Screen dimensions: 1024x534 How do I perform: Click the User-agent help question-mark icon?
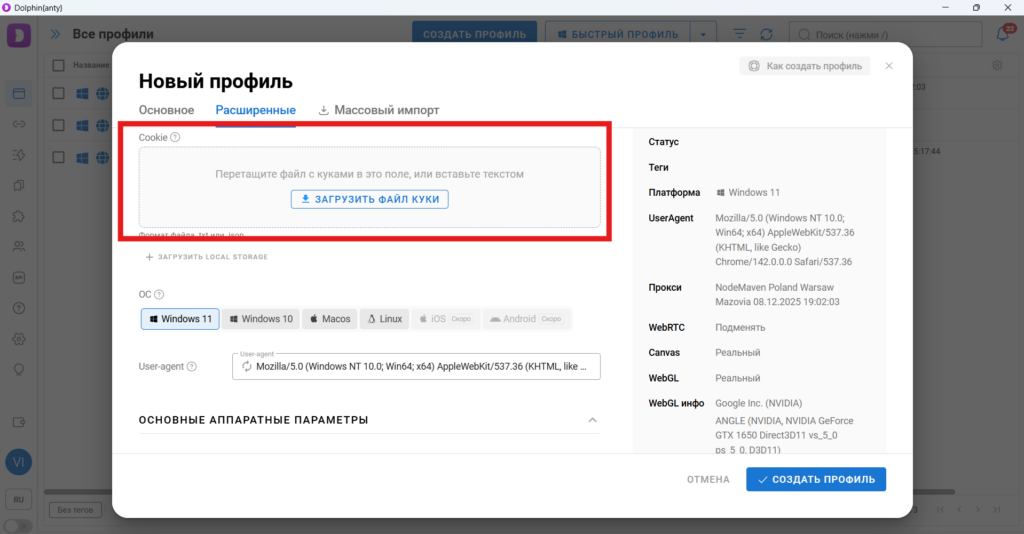pos(192,367)
